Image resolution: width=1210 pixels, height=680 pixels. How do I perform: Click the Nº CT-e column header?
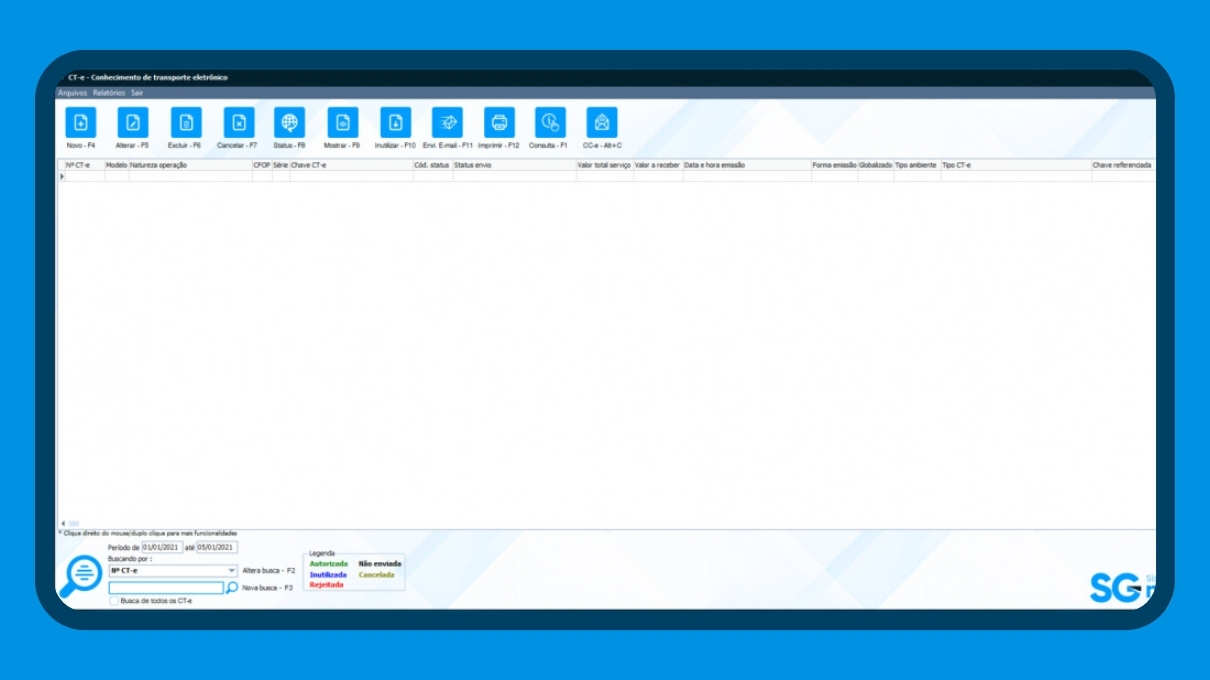click(x=84, y=165)
